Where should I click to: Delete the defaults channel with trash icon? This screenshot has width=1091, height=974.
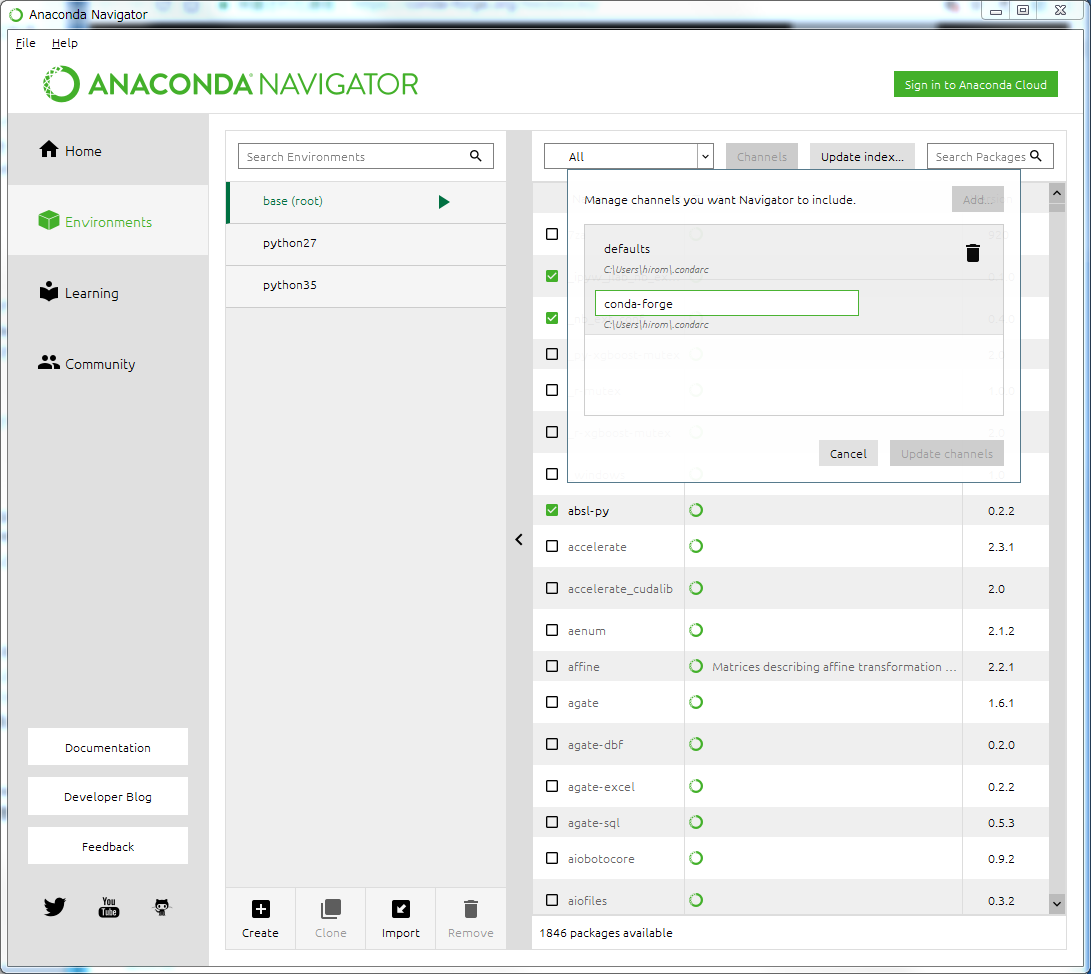coord(973,253)
